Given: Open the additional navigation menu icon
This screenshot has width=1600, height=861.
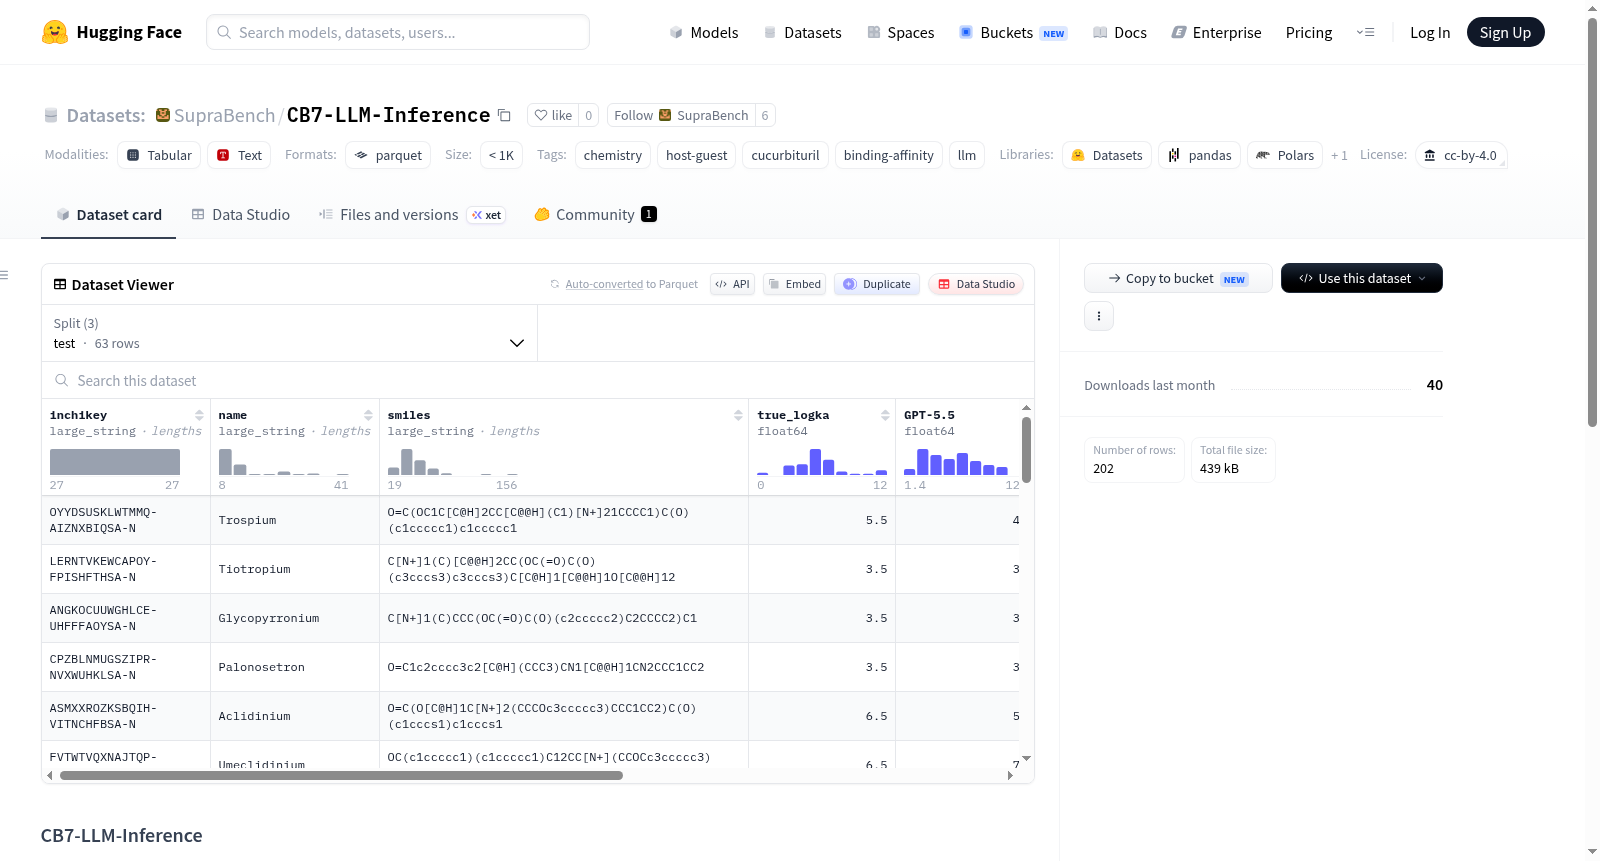Looking at the screenshot, I should (1365, 32).
